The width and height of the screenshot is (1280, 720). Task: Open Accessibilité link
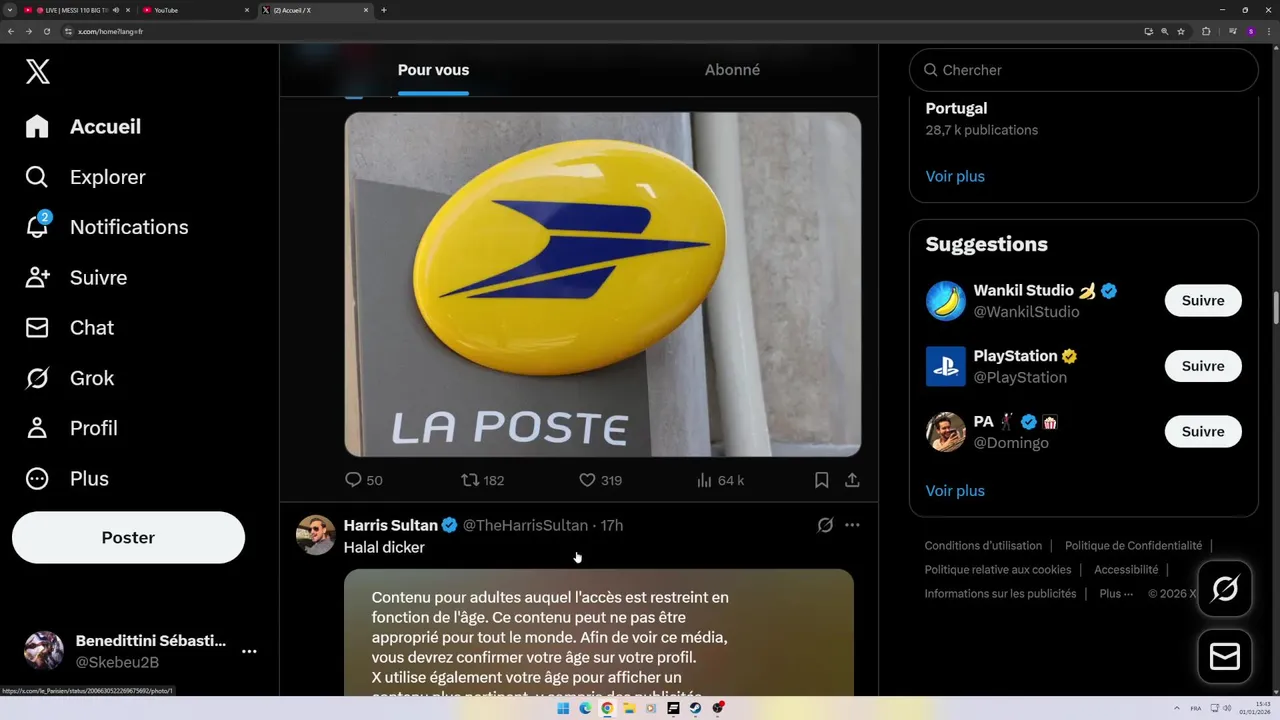click(1126, 570)
